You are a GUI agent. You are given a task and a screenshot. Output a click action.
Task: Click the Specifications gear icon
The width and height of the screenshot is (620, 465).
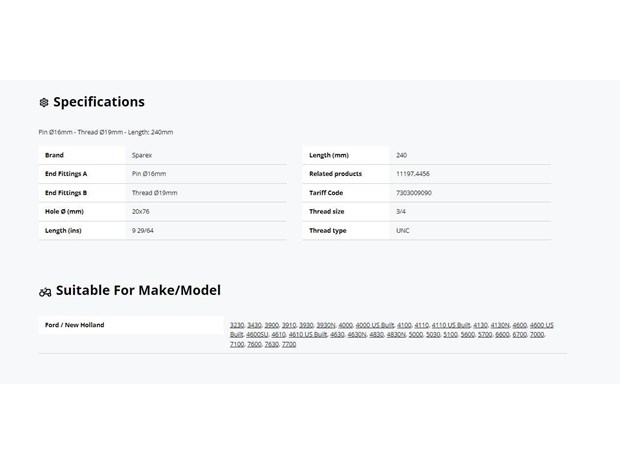[x=44, y=102]
